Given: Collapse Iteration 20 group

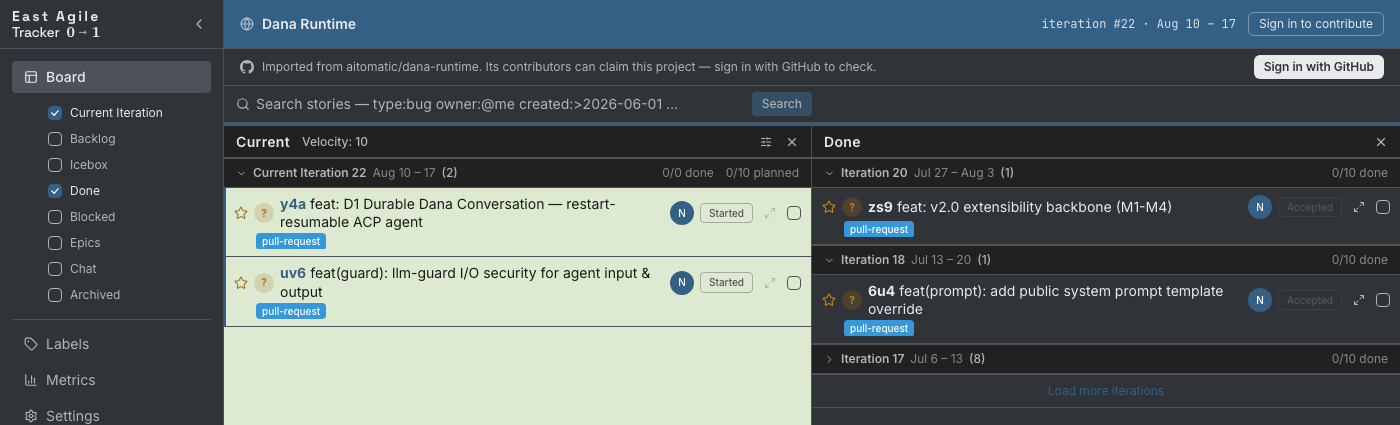Looking at the screenshot, I should tap(829, 173).
